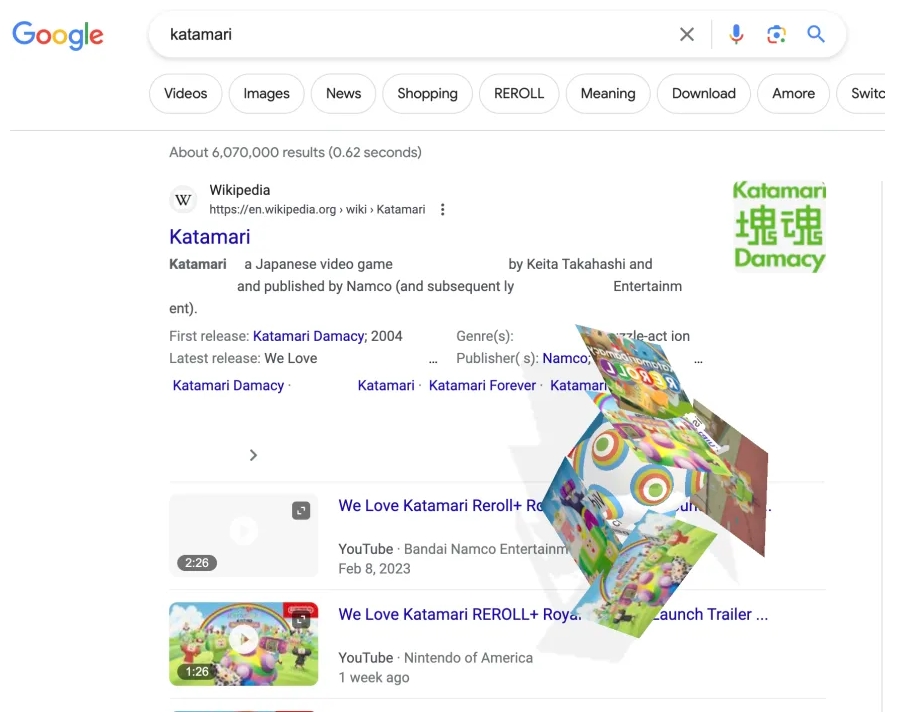The image size is (898, 717).
Task: Open the Shopping filter
Action: pyautogui.click(x=427, y=93)
